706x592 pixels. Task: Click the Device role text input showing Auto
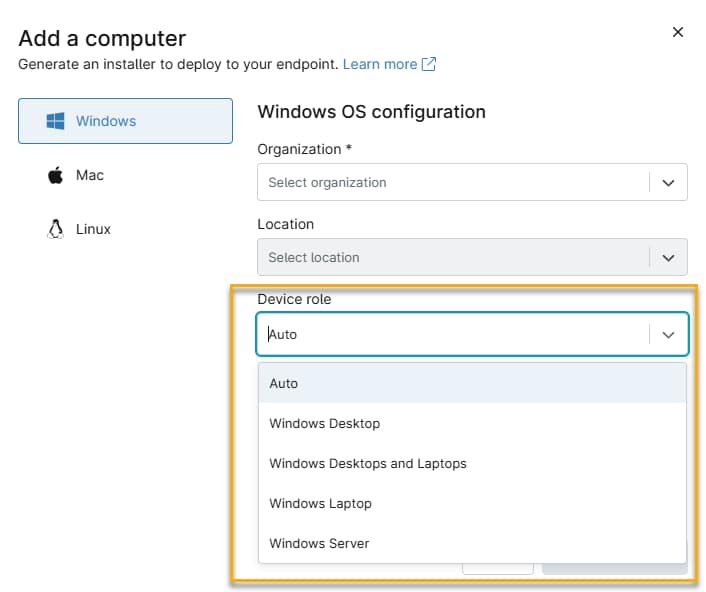point(452,335)
